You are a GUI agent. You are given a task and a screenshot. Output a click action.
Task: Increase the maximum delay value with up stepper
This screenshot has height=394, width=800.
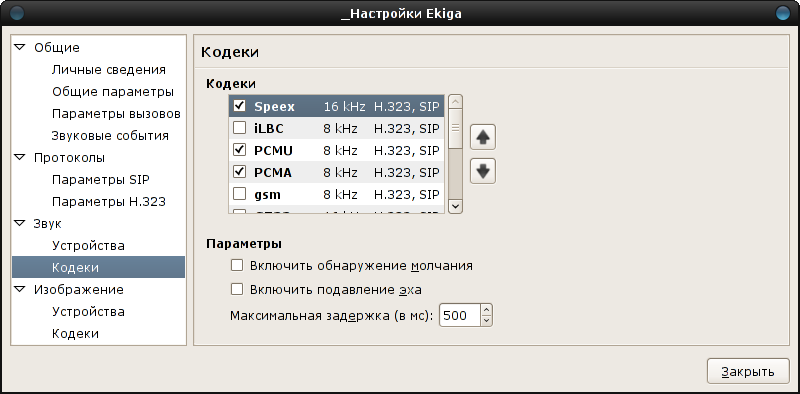point(486,310)
